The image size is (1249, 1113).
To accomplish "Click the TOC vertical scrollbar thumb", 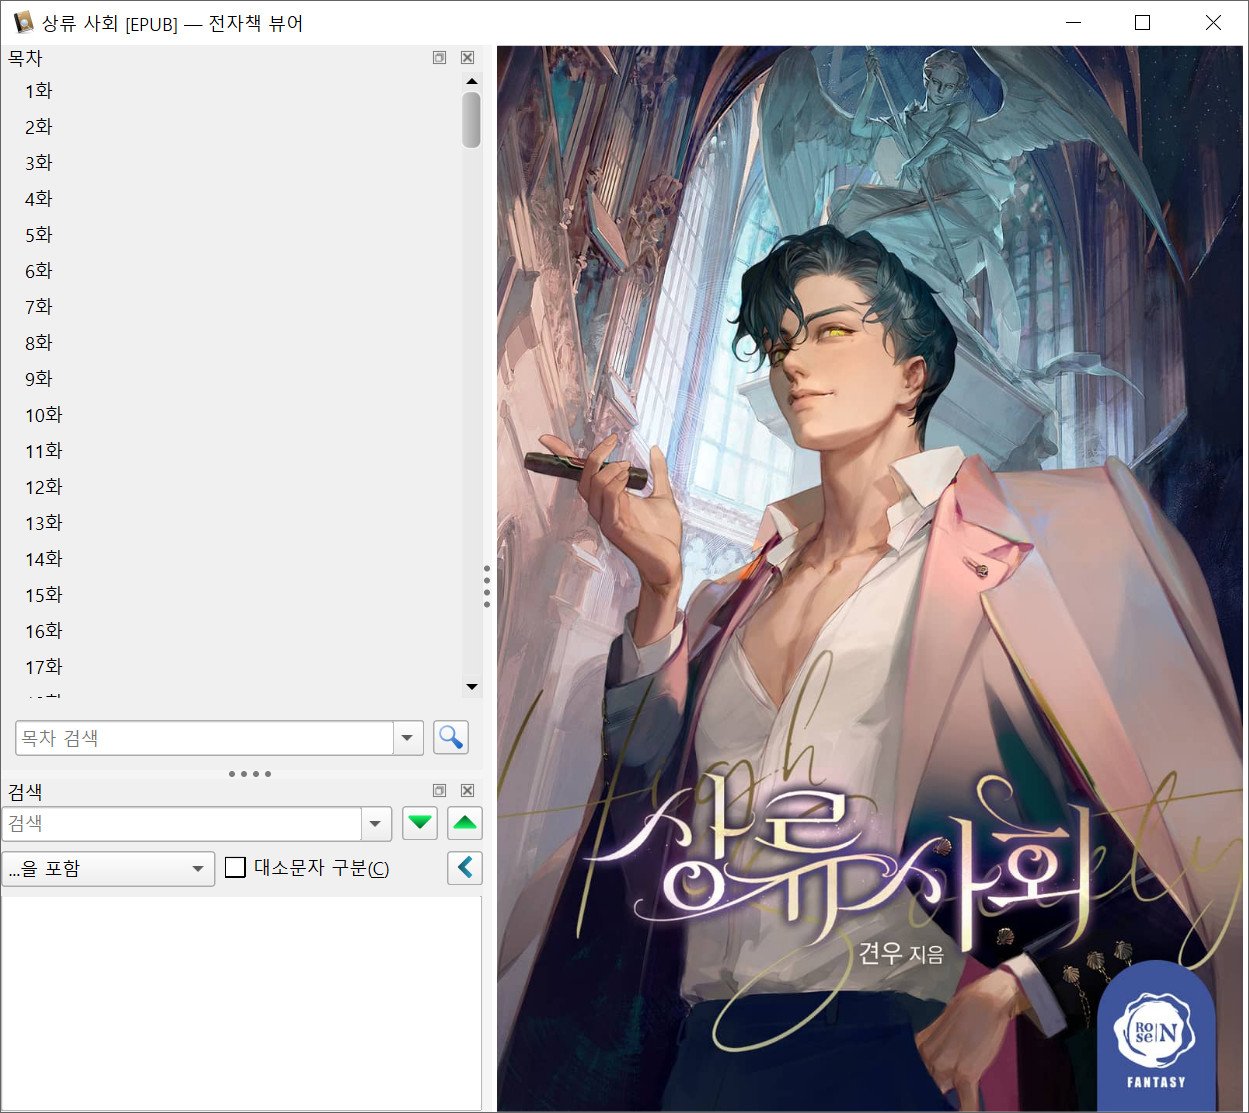I will pyautogui.click(x=472, y=120).
